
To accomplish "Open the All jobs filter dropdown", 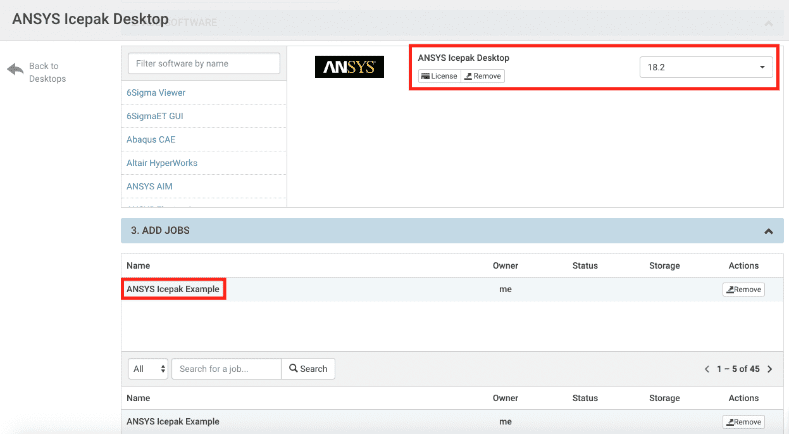I will [149, 369].
